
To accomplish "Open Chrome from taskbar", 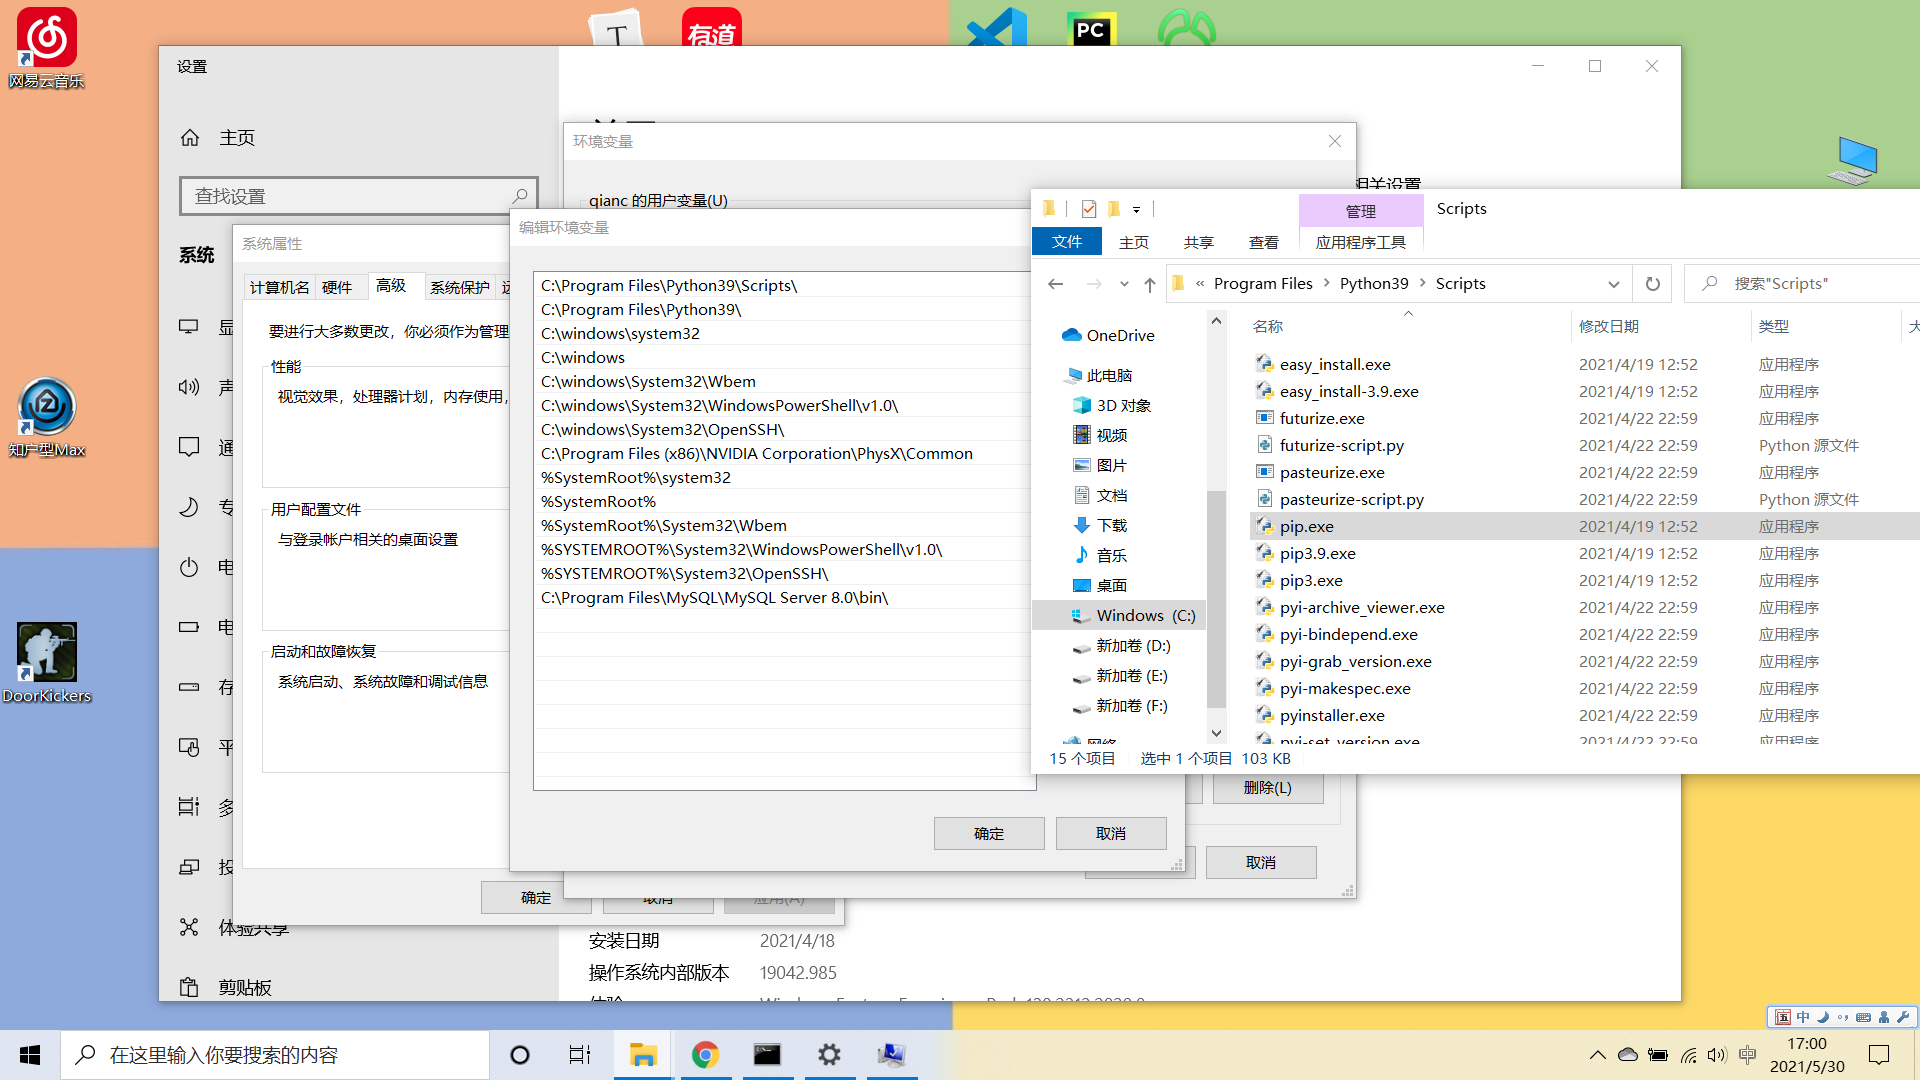I will tap(705, 1055).
